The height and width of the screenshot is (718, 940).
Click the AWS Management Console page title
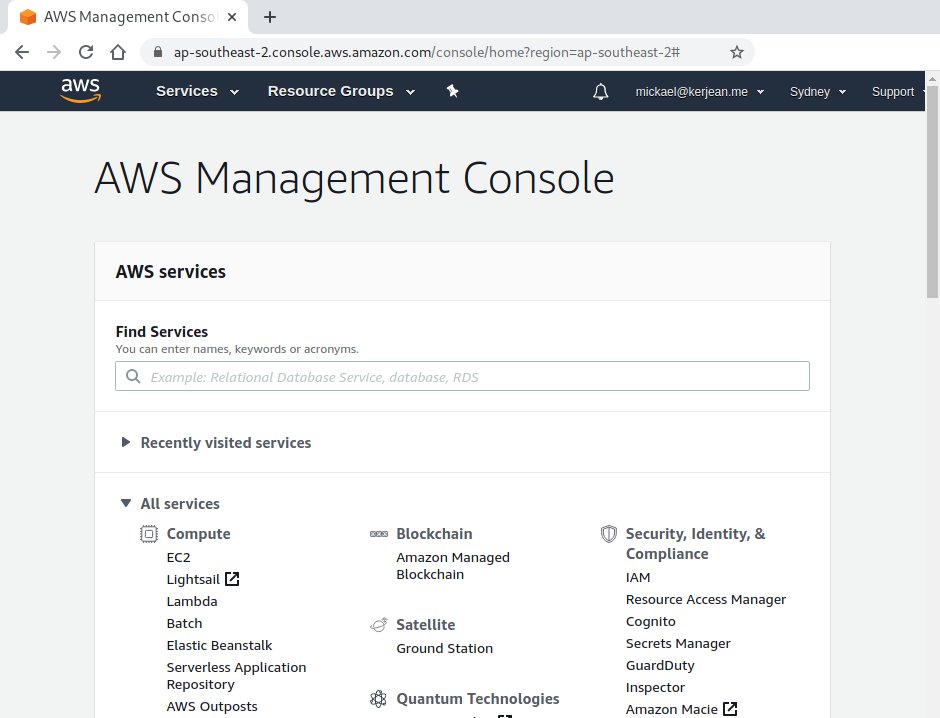[x=354, y=178]
